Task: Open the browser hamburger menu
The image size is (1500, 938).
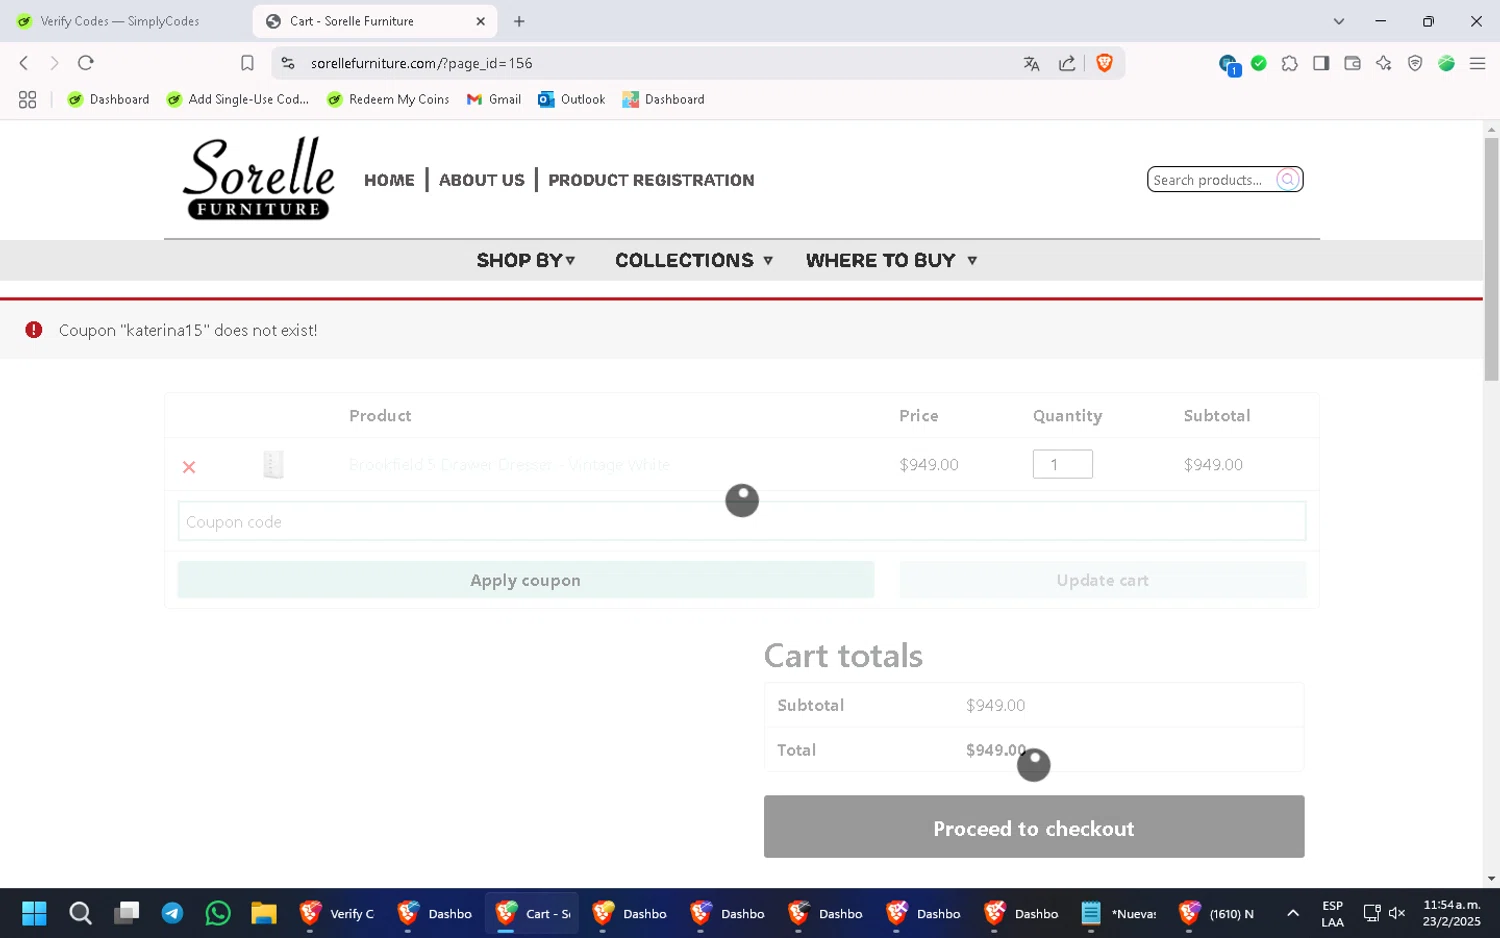Action: point(1477,63)
